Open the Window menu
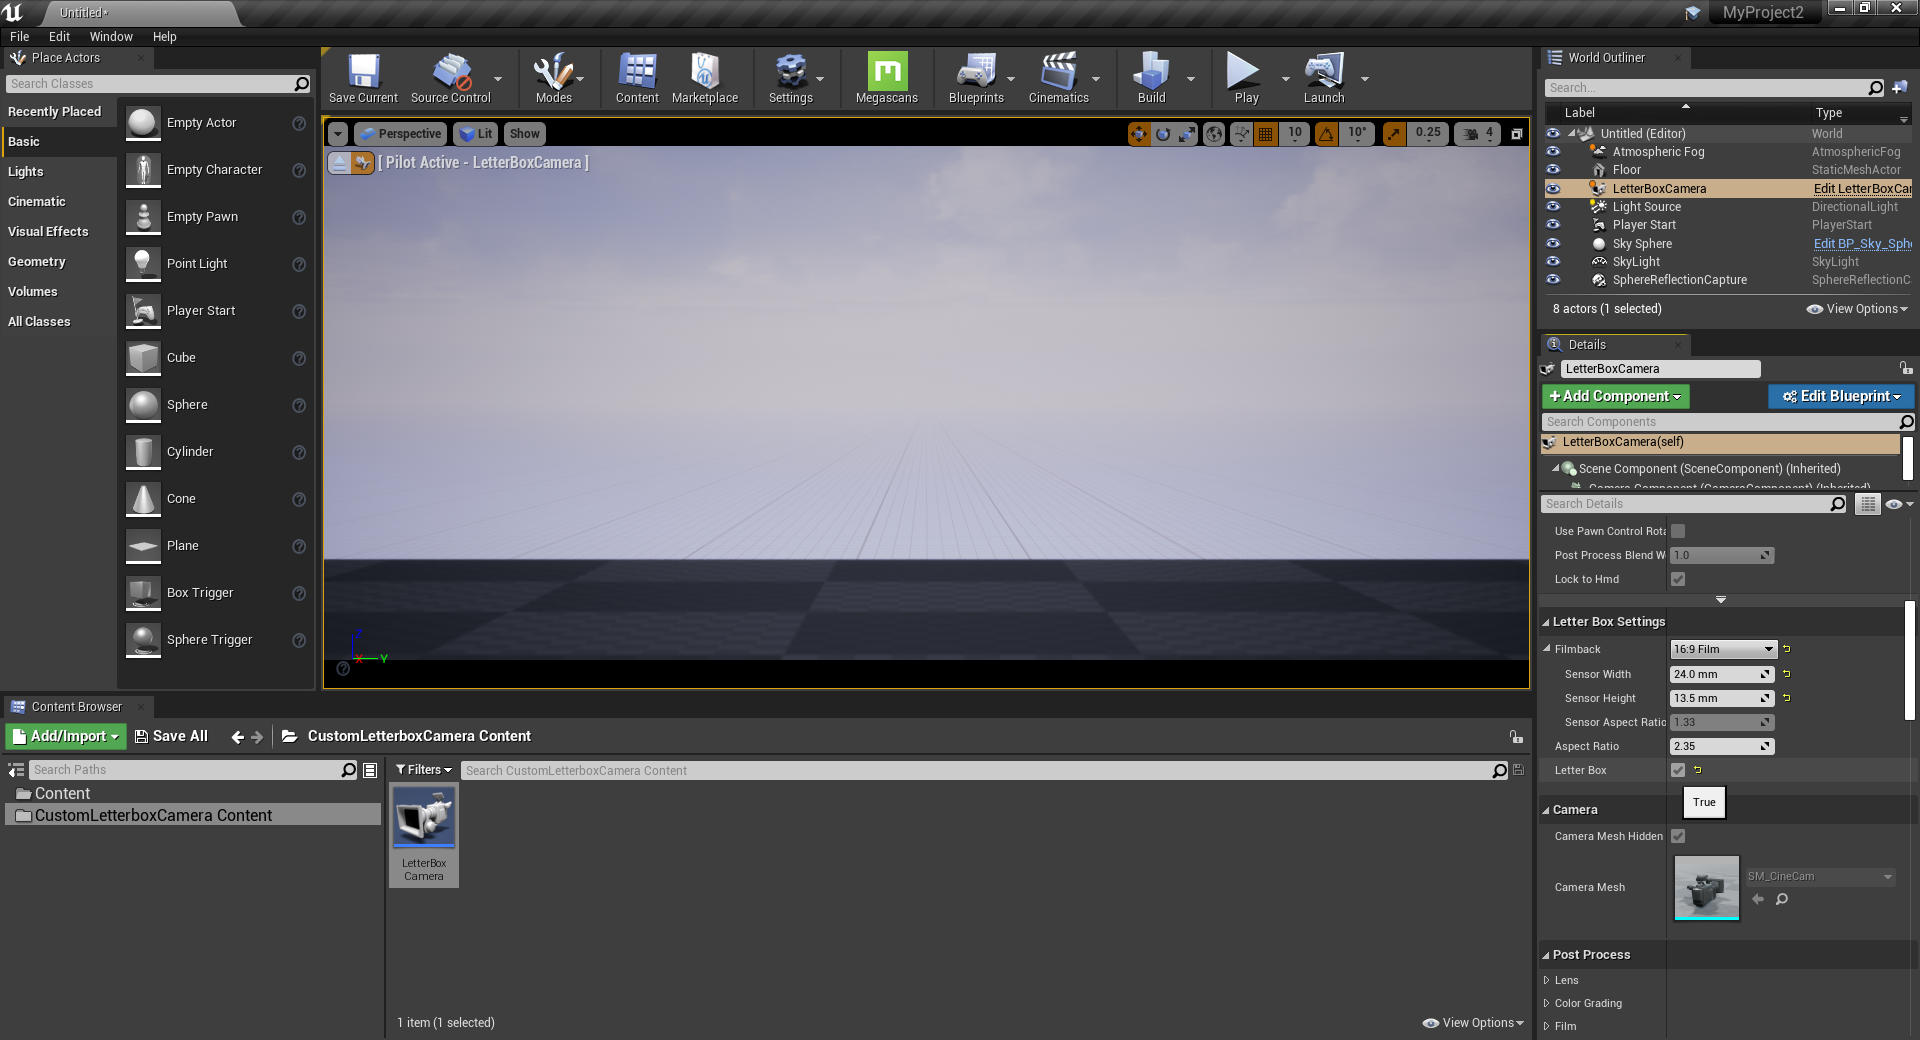 click(x=111, y=37)
